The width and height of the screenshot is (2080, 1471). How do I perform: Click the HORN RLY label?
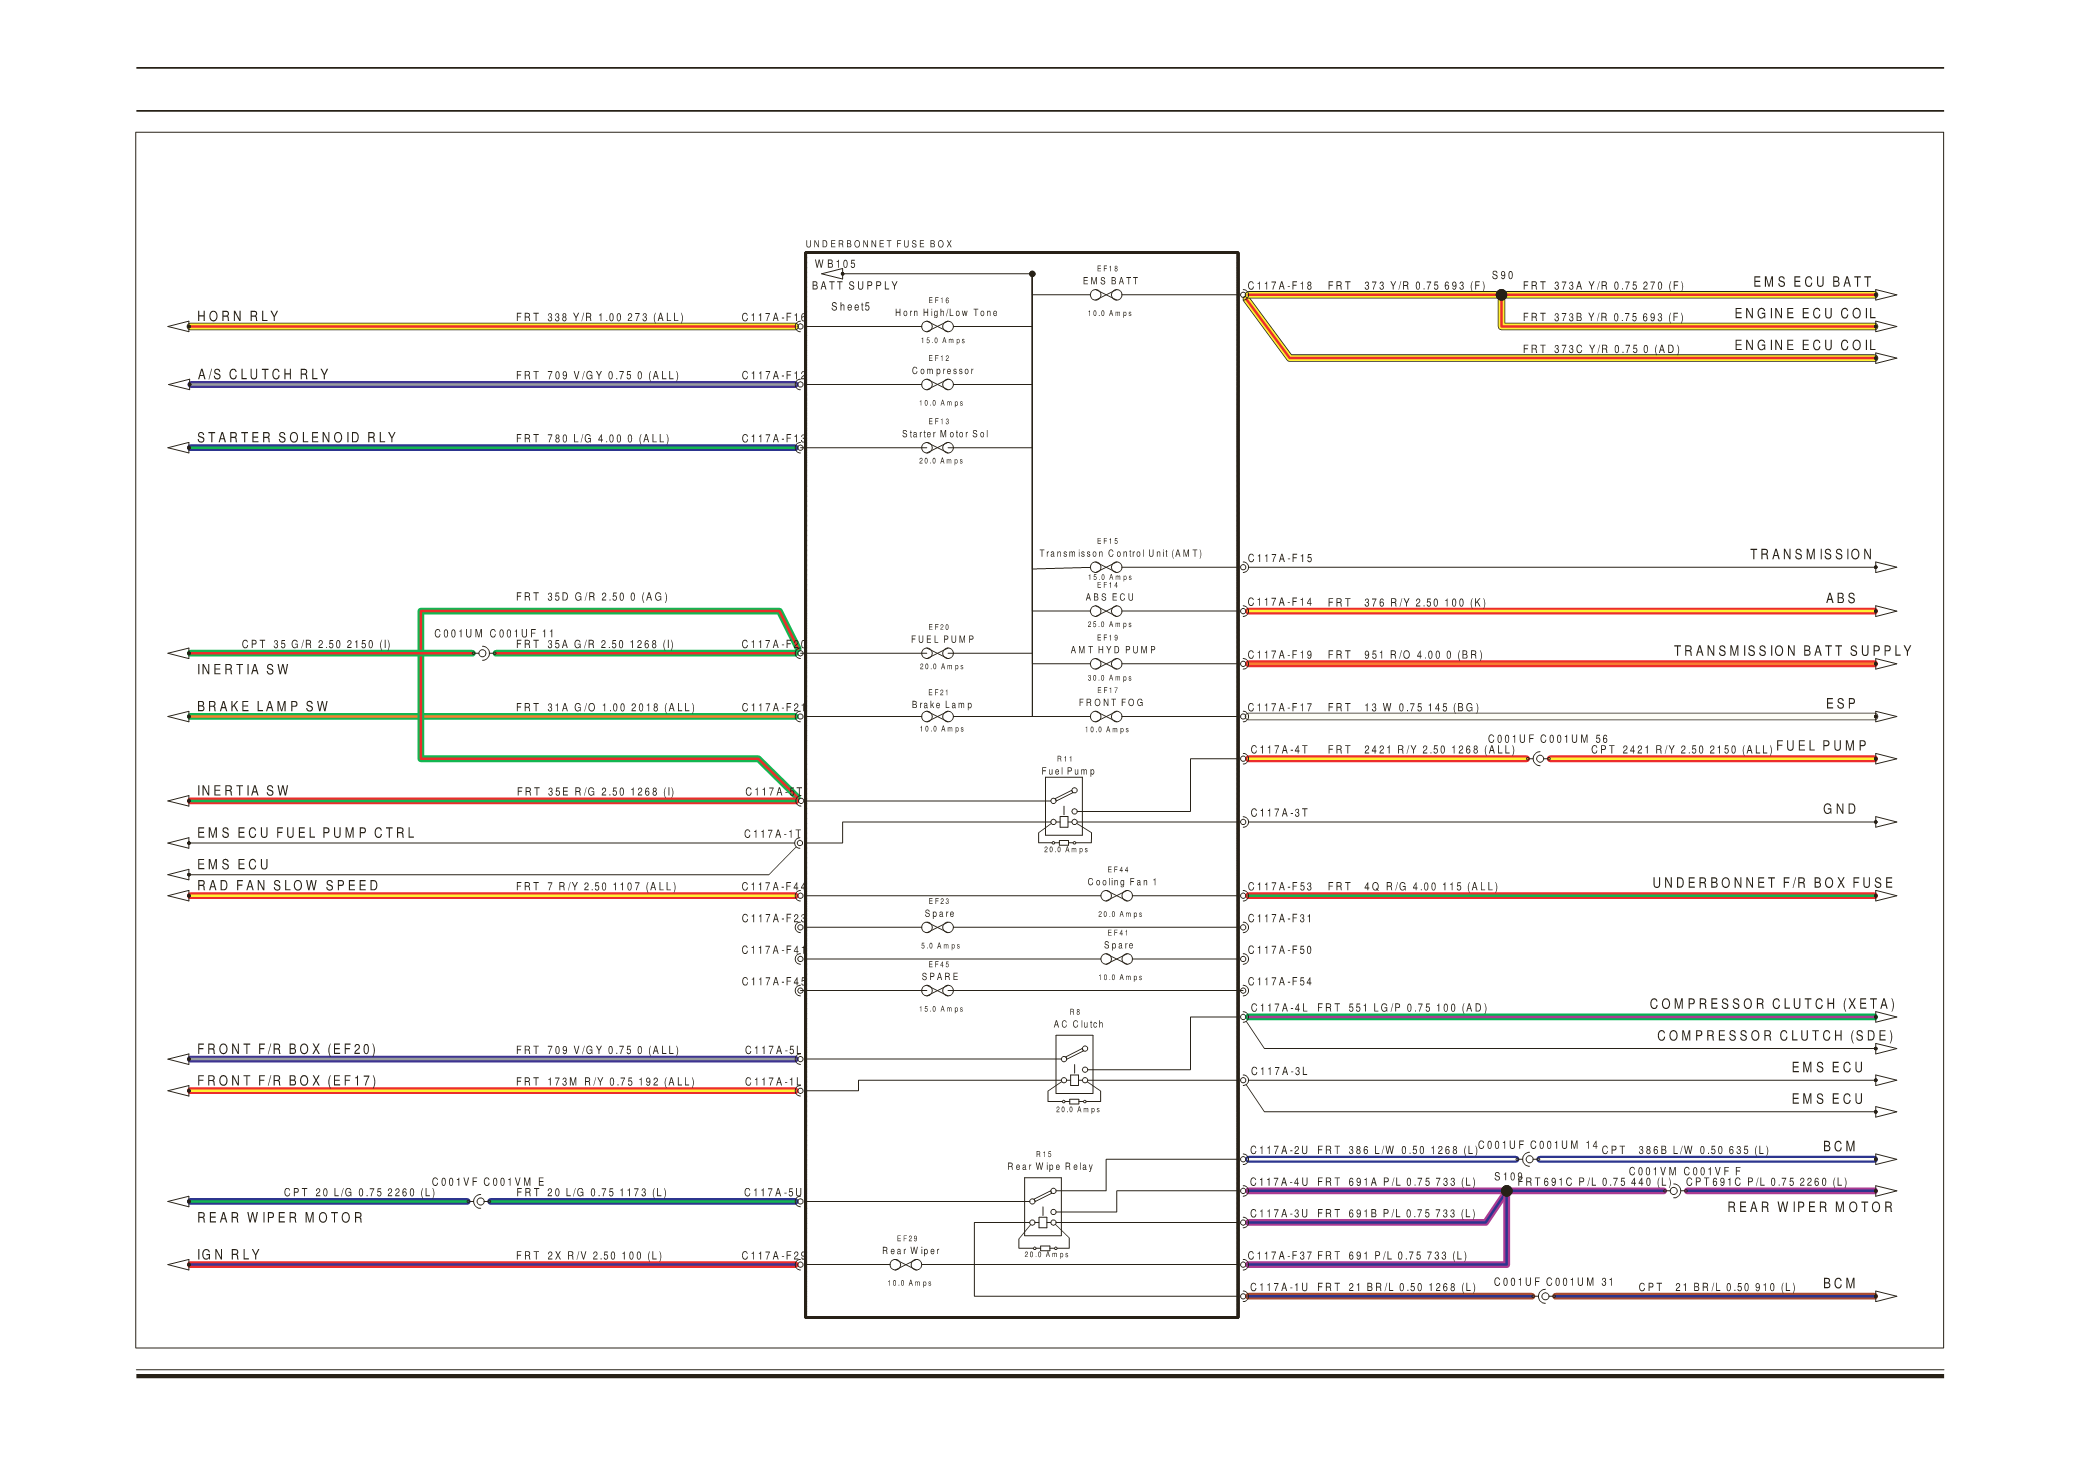click(x=238, y=316)
